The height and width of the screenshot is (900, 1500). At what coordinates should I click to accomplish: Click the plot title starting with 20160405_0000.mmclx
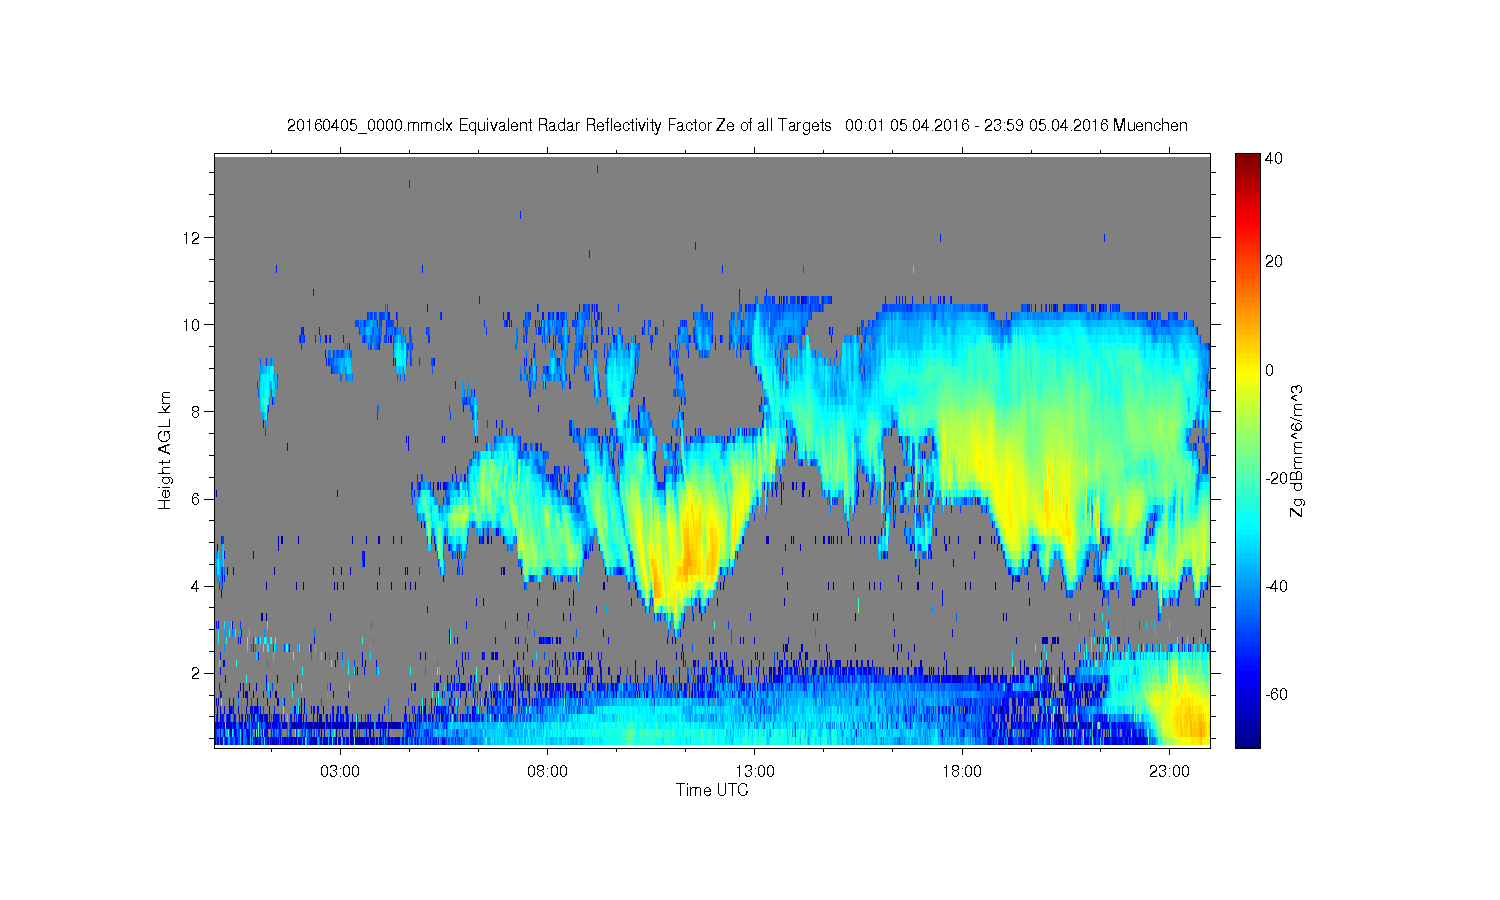737,125
